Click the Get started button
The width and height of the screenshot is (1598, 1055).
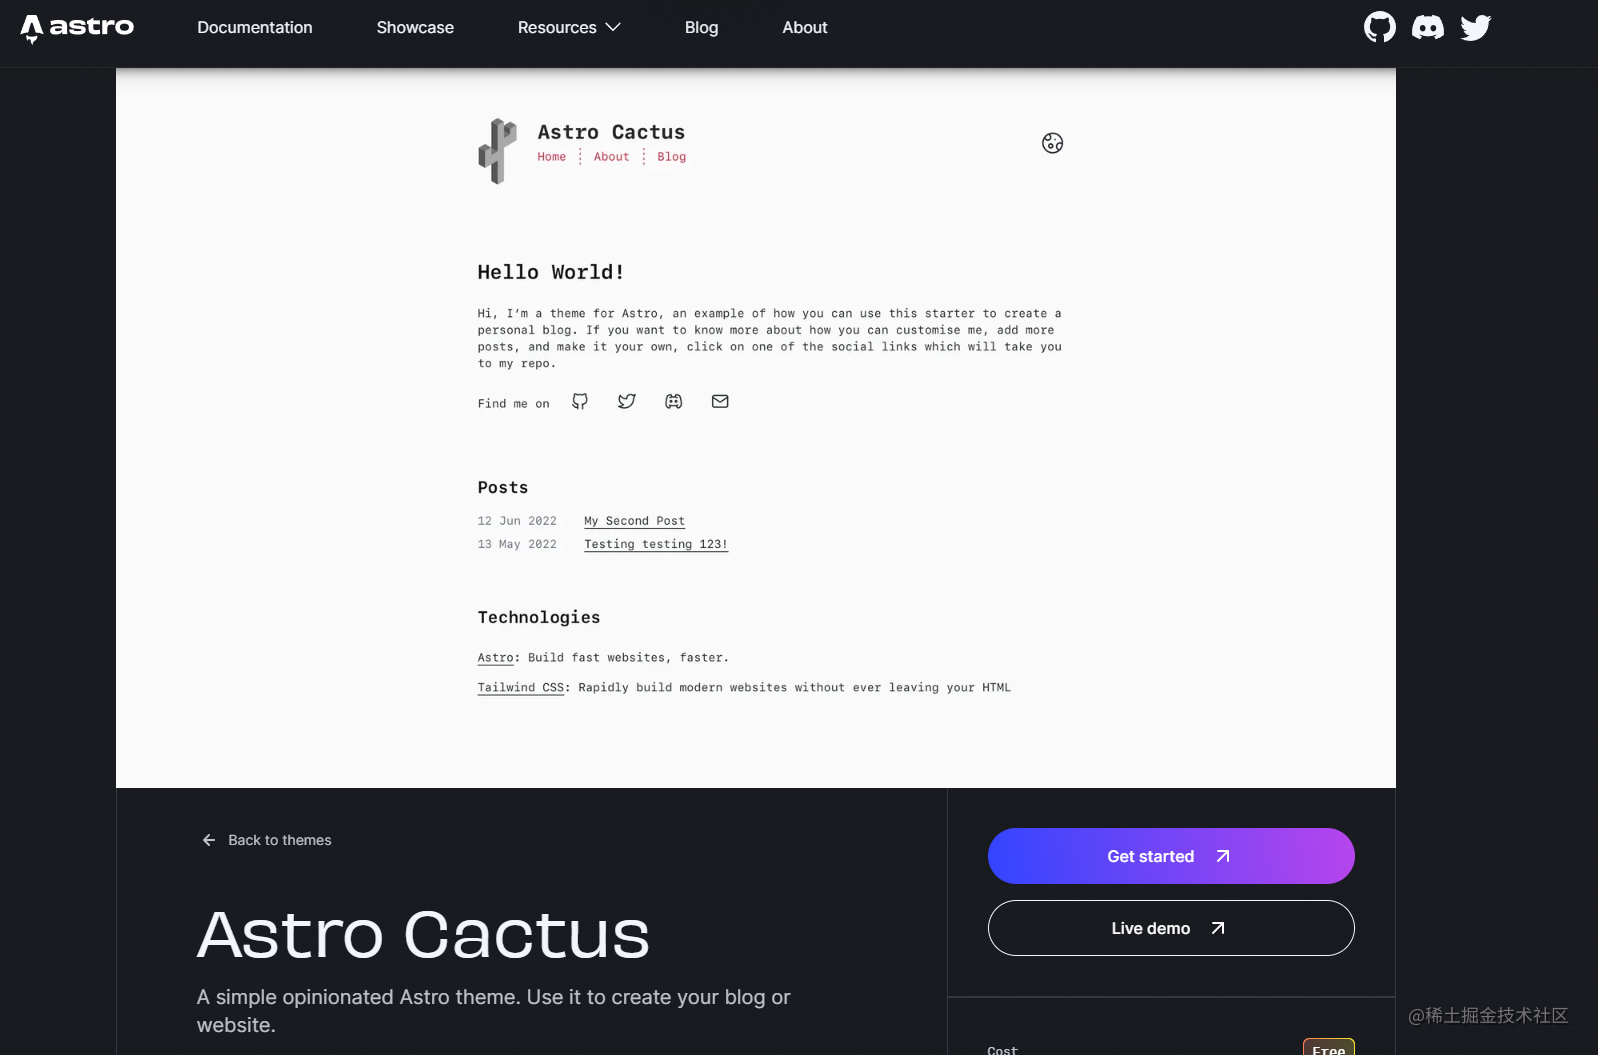tap(1171, 856)
